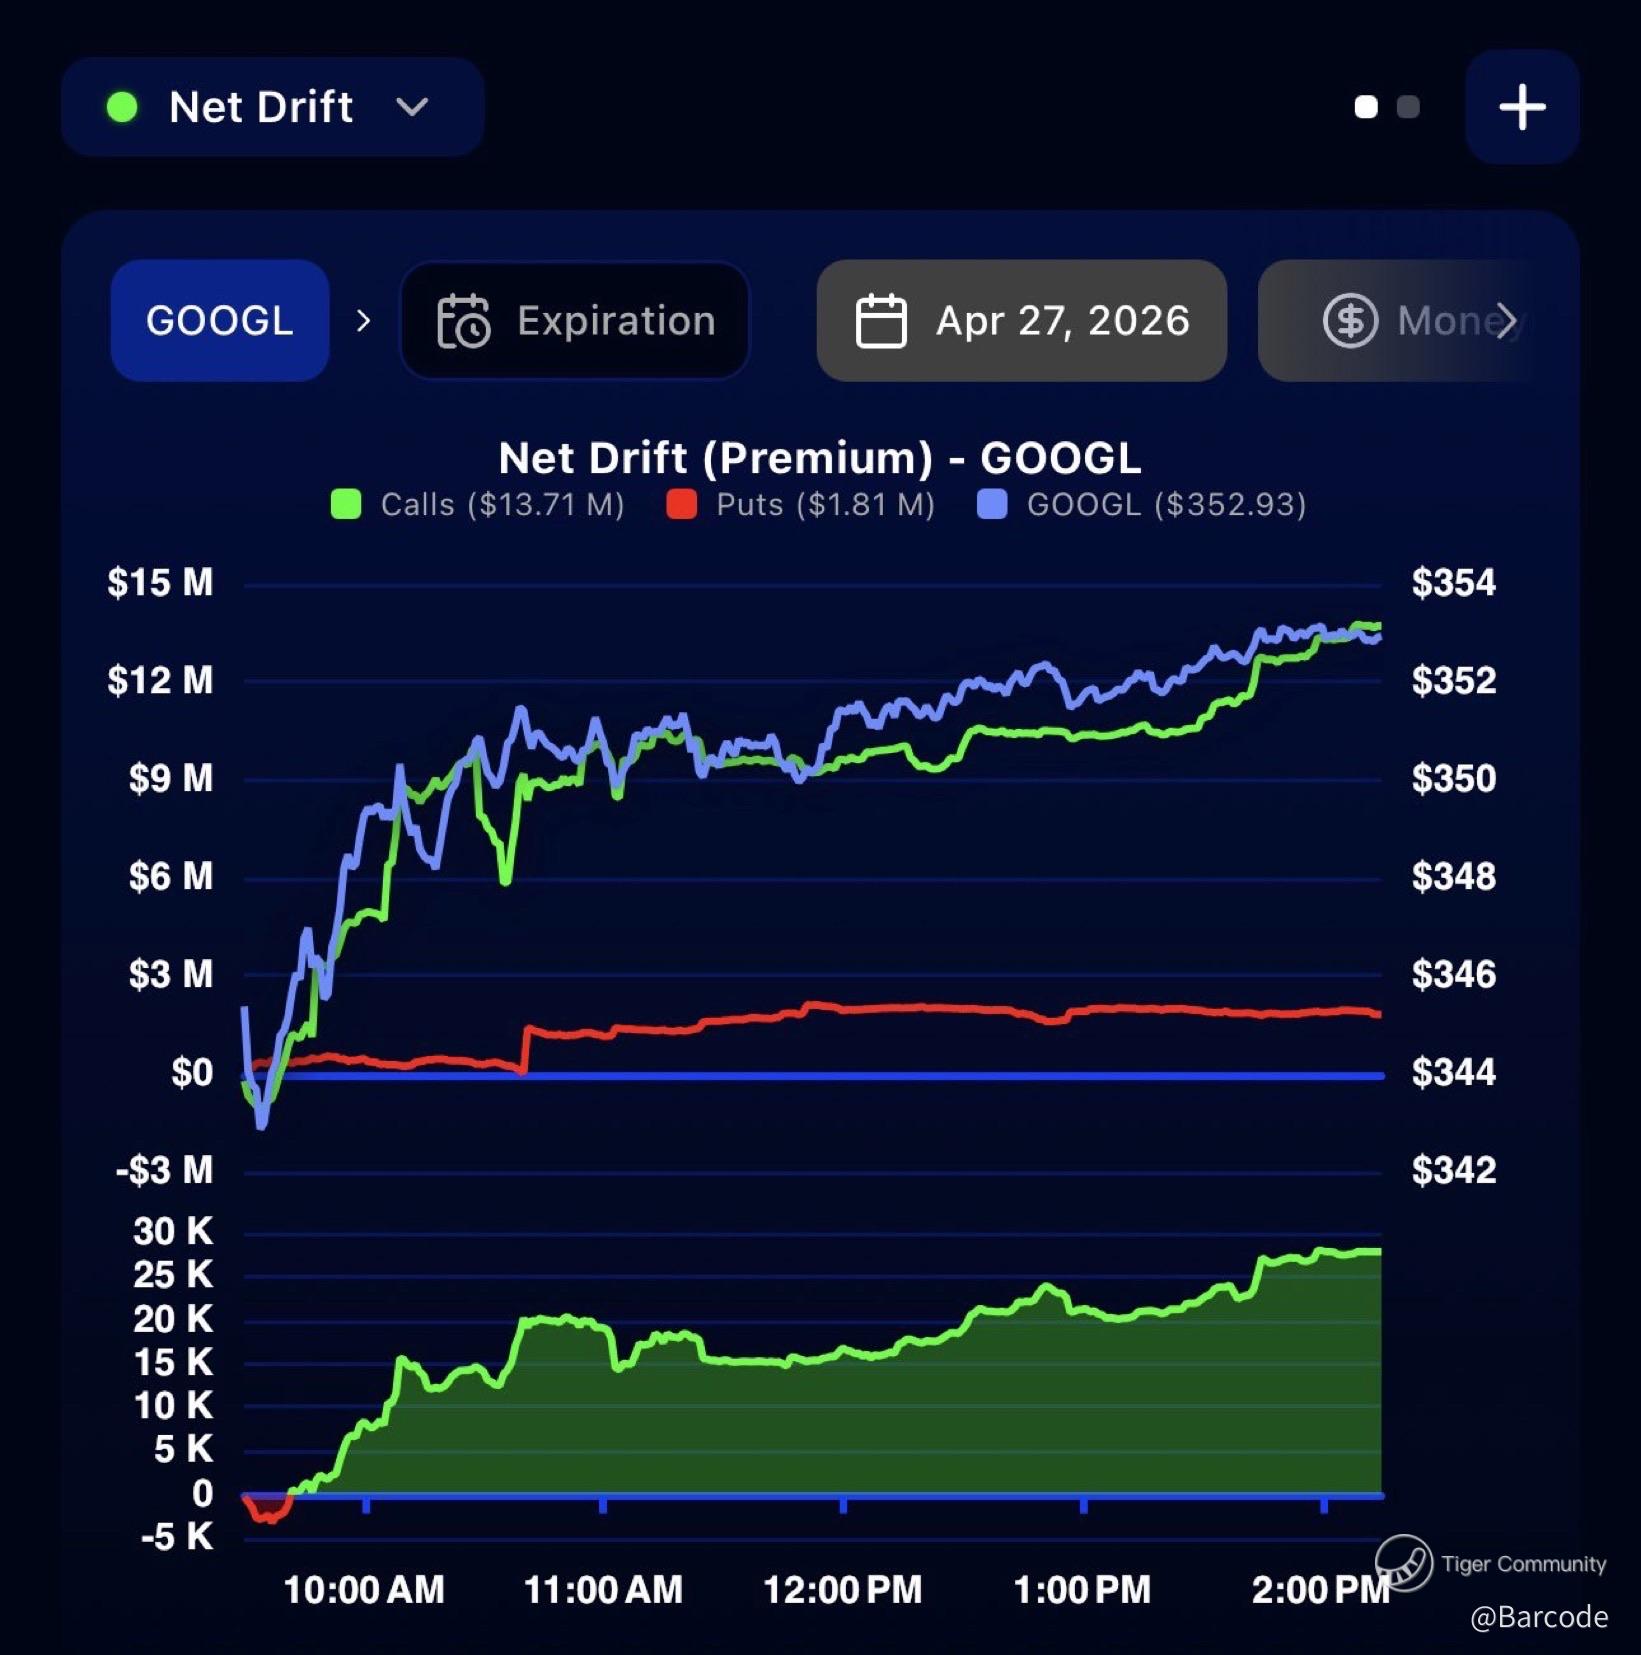Viewport: 1641px width, 1655px height.
Task: Click the $346 price axis label
Action: (x=1454, y=974)
